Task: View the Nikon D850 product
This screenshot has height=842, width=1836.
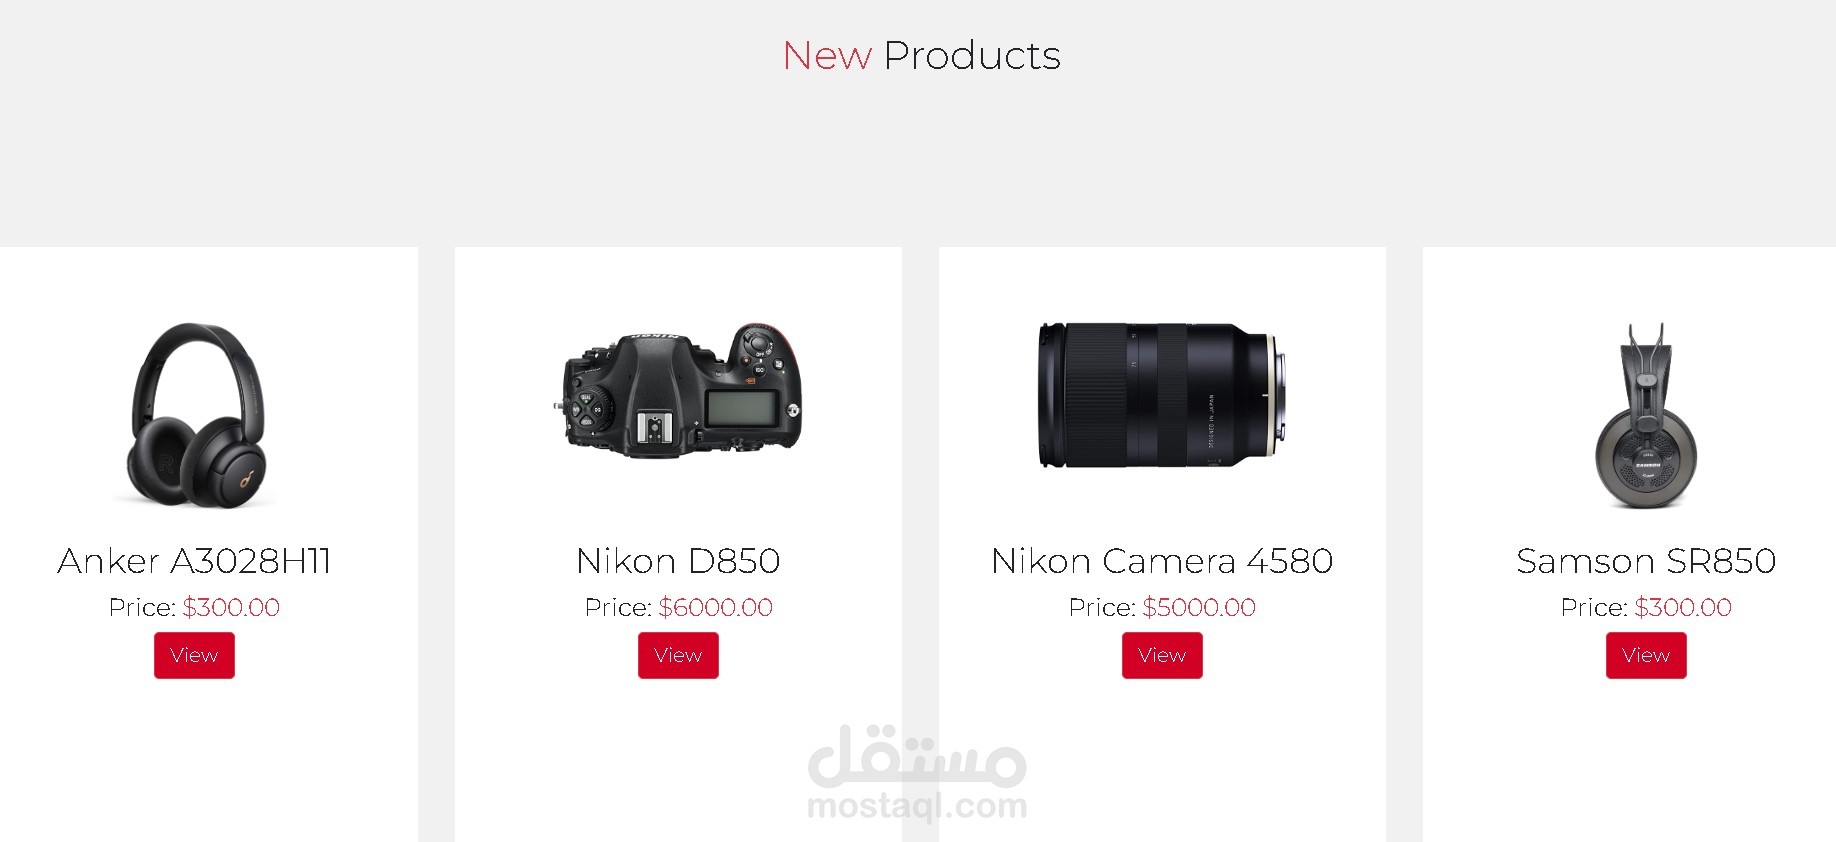Action: [678, 655]
